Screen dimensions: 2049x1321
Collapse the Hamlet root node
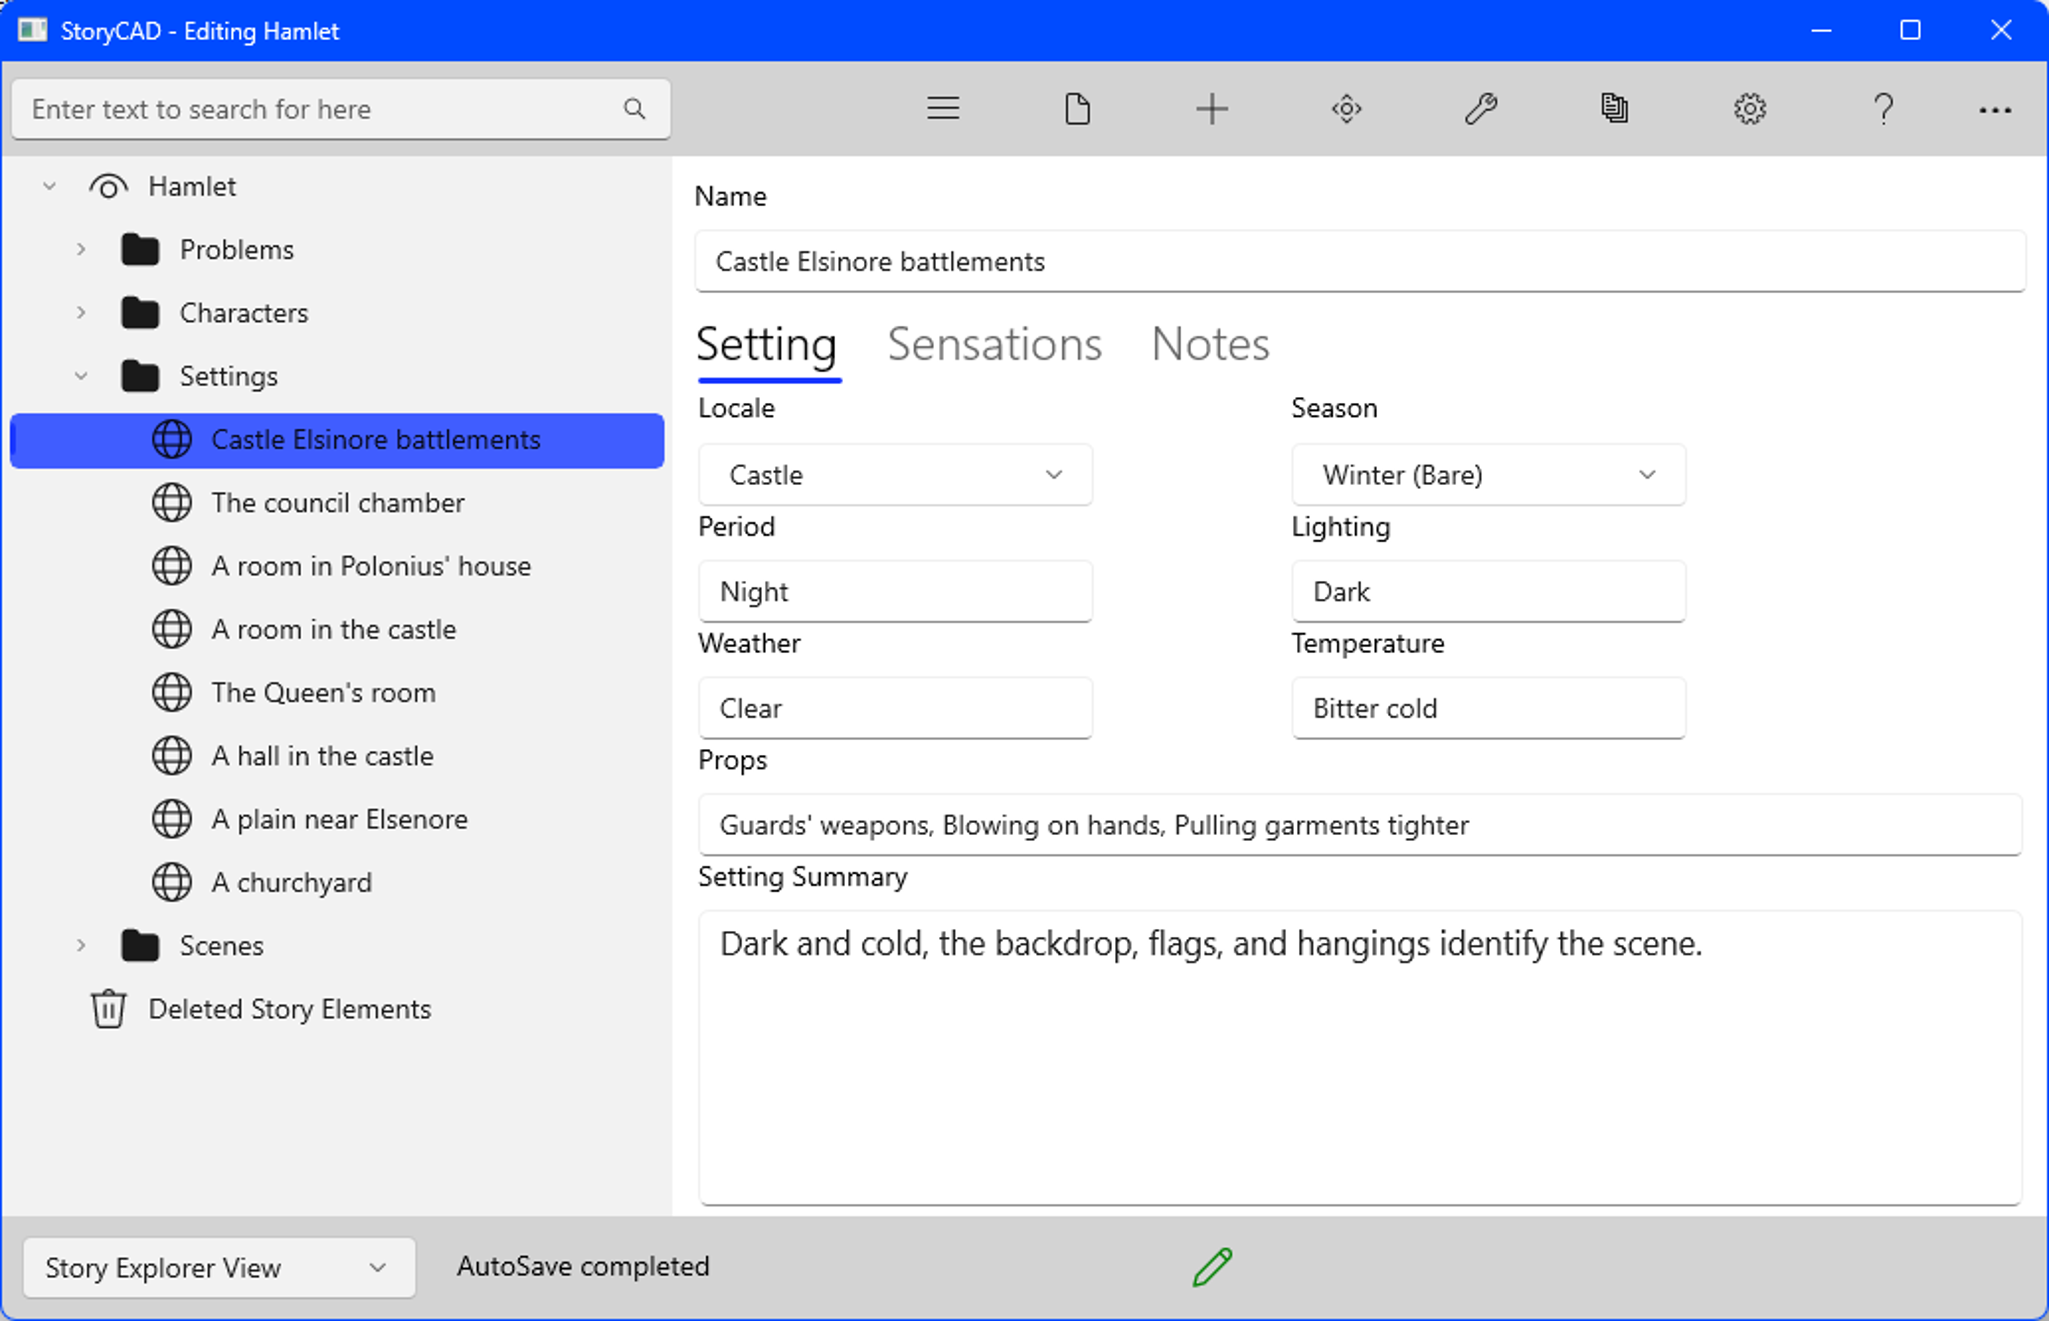pyautogui.click(x=49, y=186)
